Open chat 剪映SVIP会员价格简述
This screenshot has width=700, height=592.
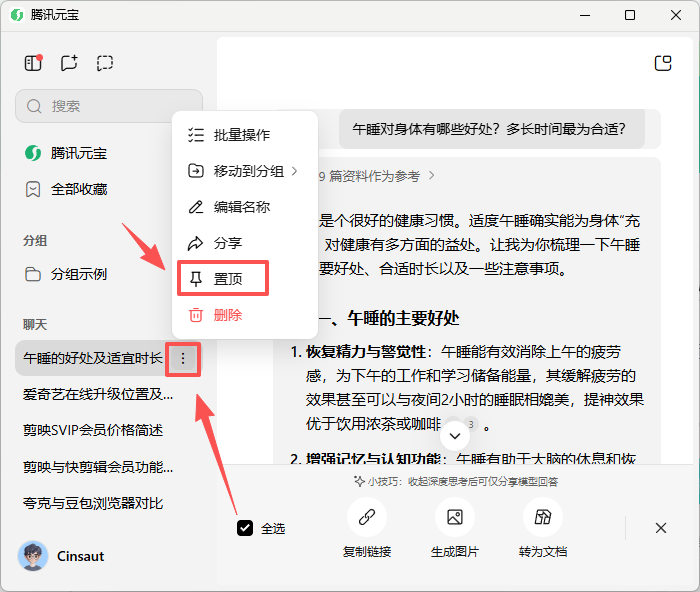93,430
